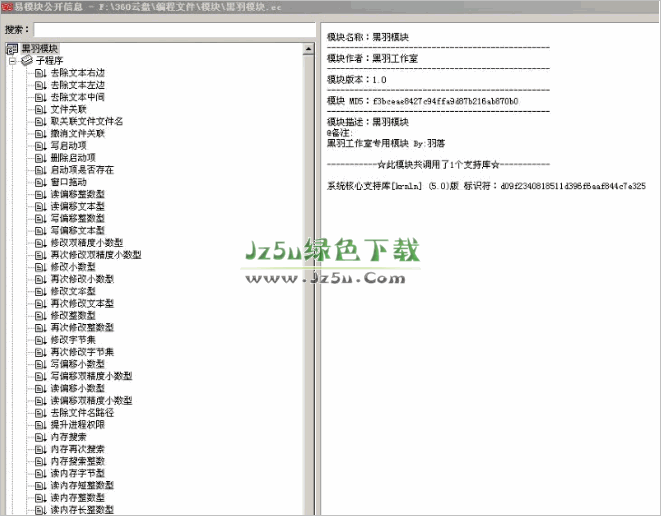
Task: Select the 修改字节集 subroutine
Action: 73,340
